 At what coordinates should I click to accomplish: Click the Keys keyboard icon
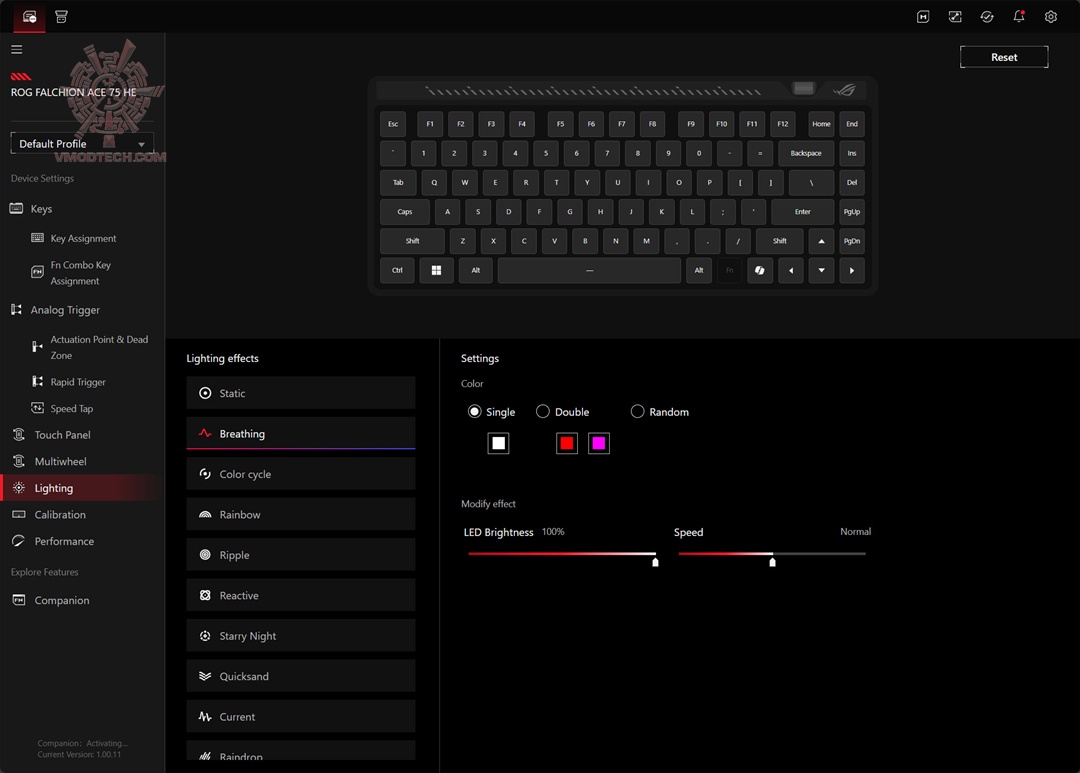[17, 208]
